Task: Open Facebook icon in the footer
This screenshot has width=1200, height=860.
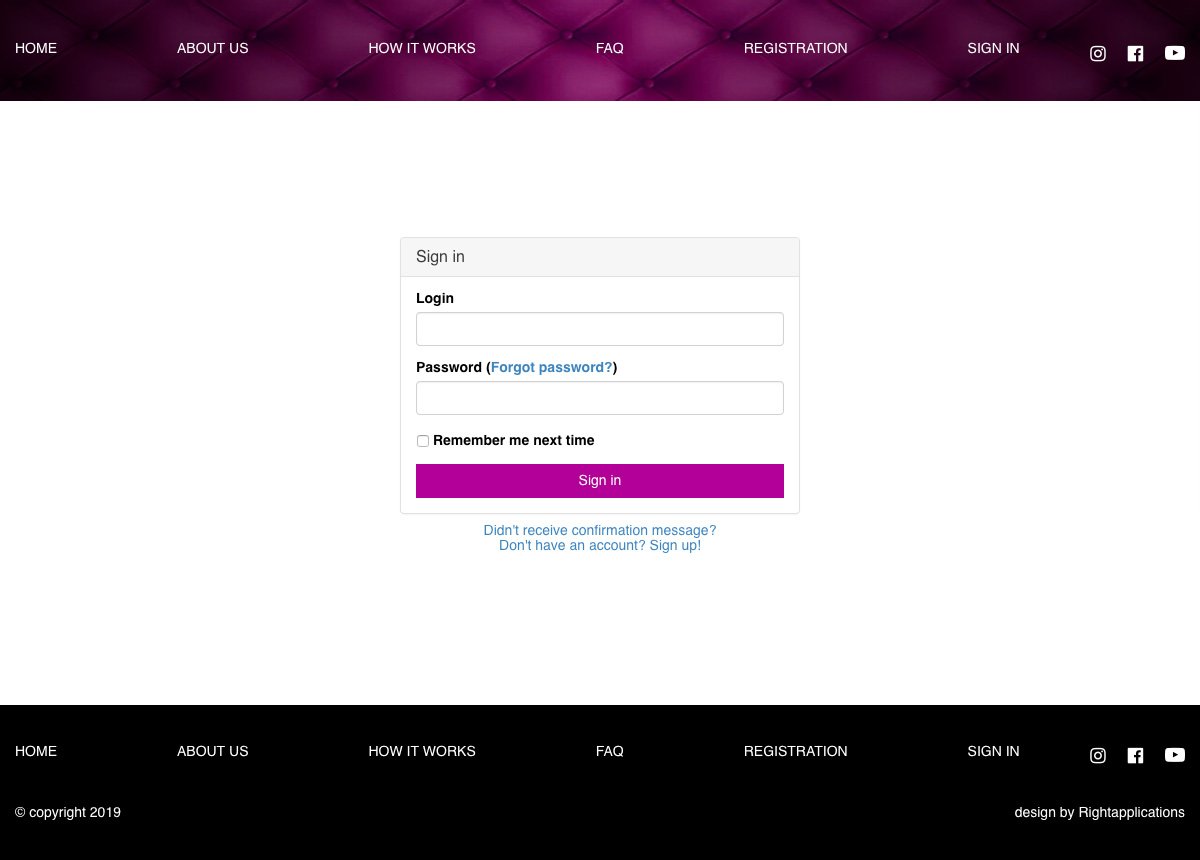Action: [1135, 756]
